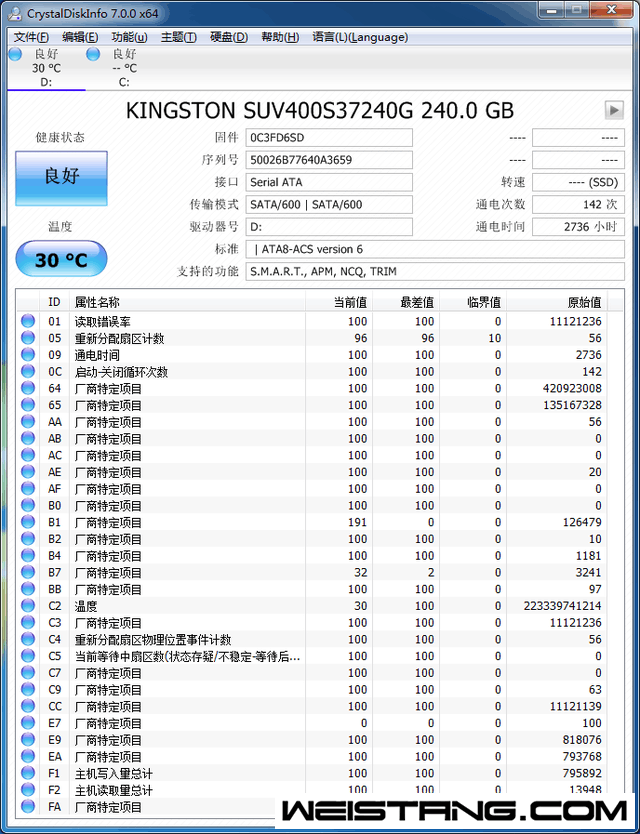
Task: Click raw value 126479 in row B1
Action: tap(582, 522)
